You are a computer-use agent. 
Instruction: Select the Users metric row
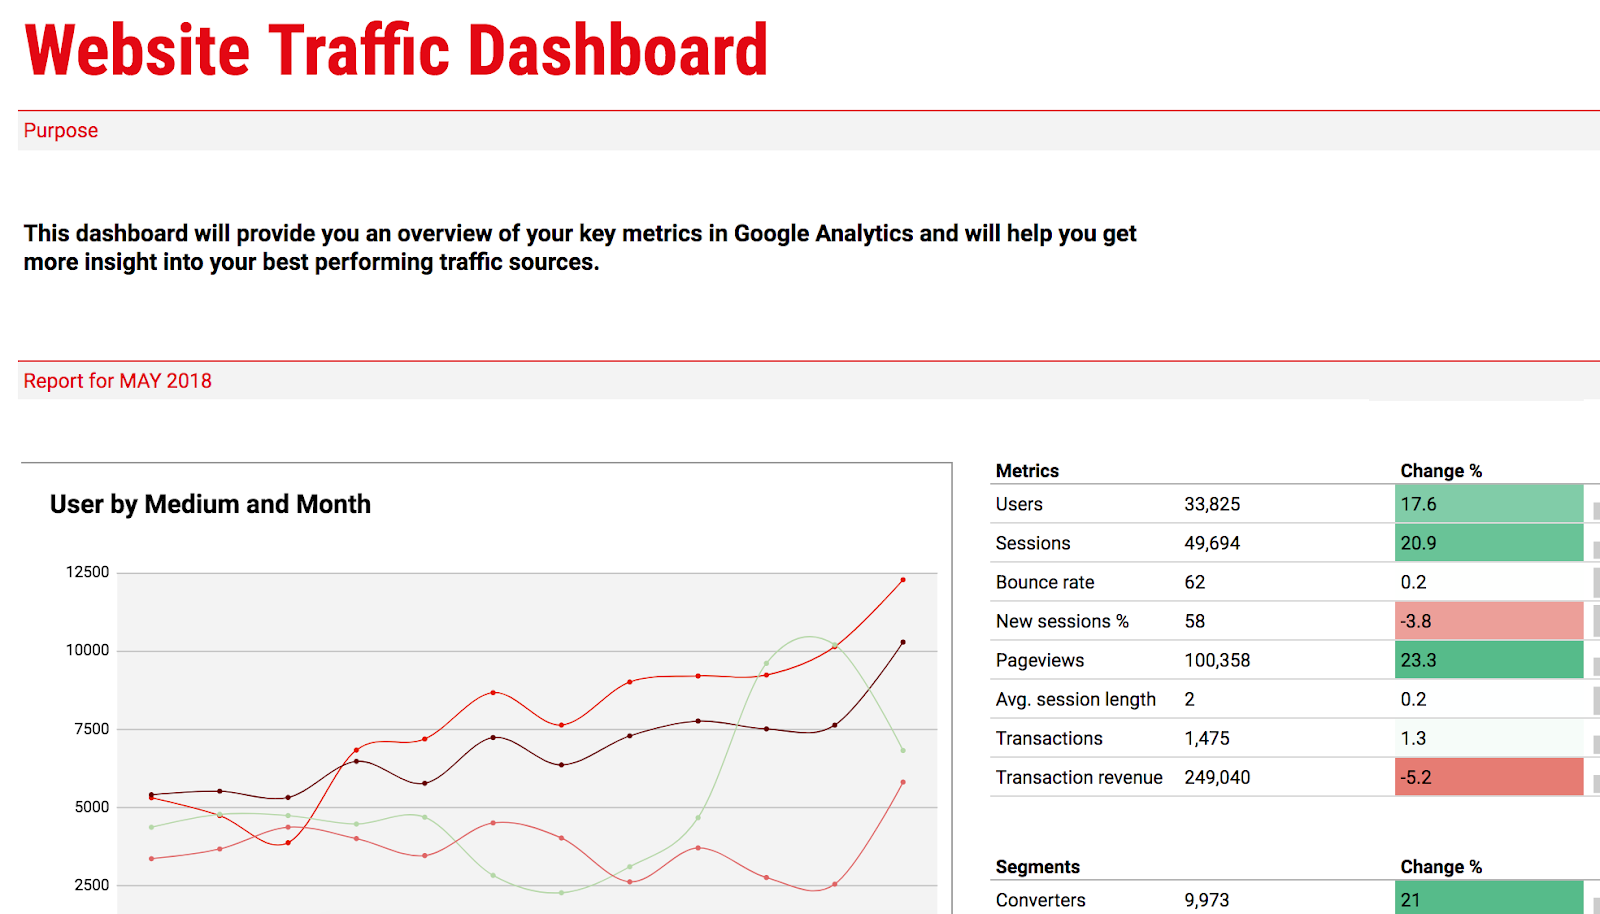point(1018,503)
